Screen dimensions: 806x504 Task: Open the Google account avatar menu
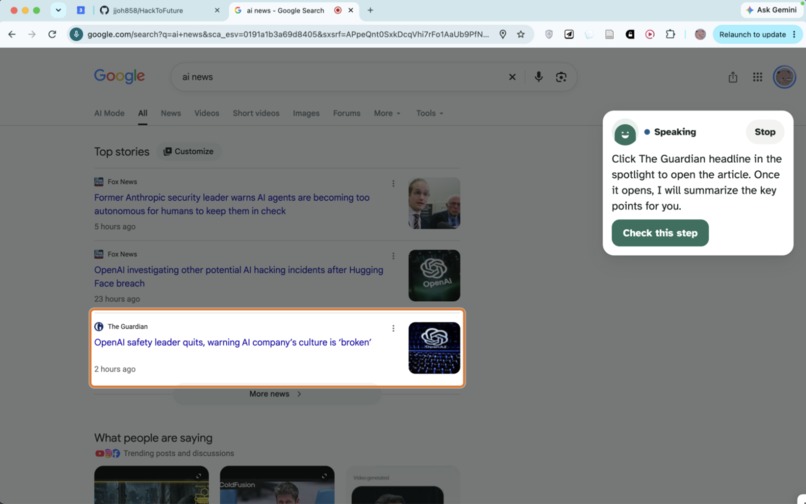point(784,77)
